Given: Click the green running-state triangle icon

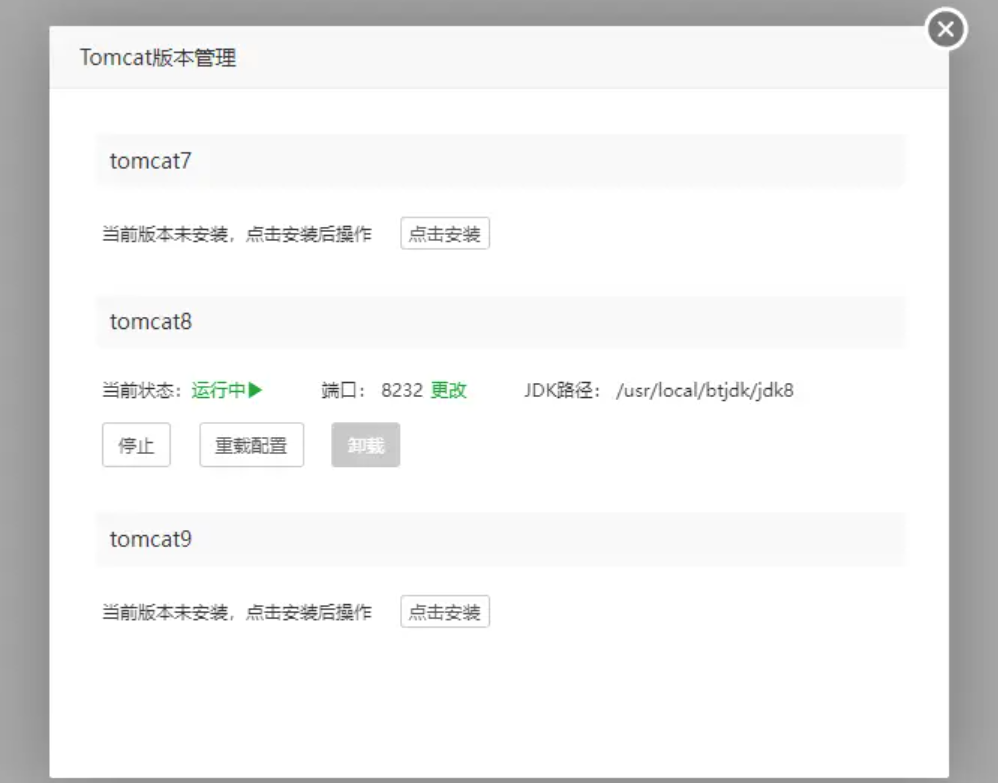Looking at the screenshot, I should (256, 390).
